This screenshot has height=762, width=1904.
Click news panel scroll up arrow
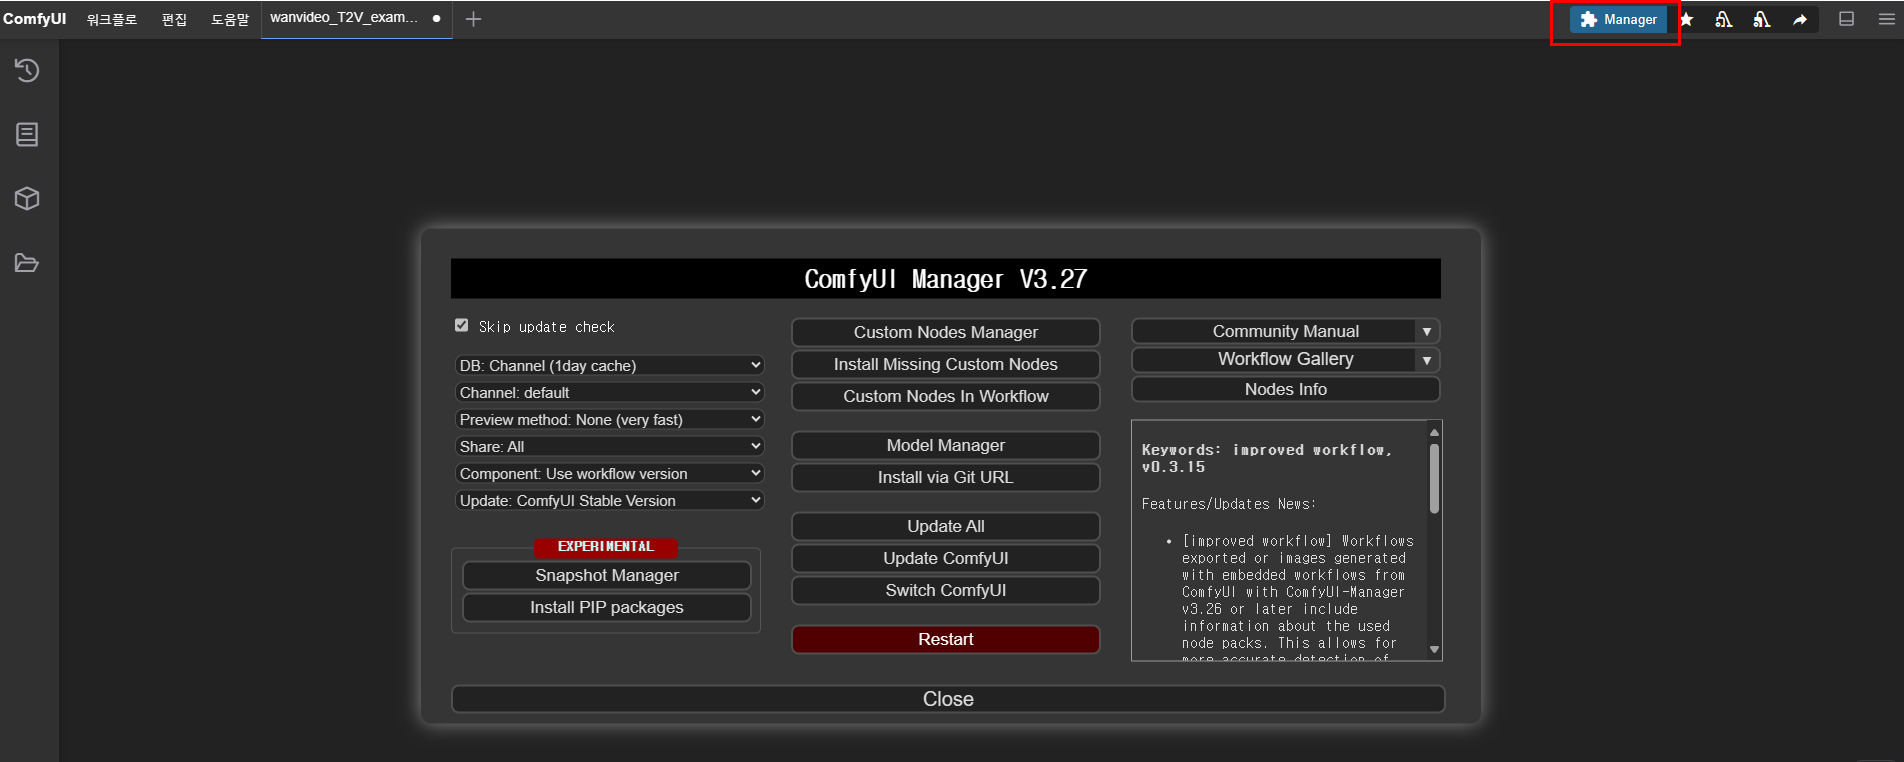1434,432
